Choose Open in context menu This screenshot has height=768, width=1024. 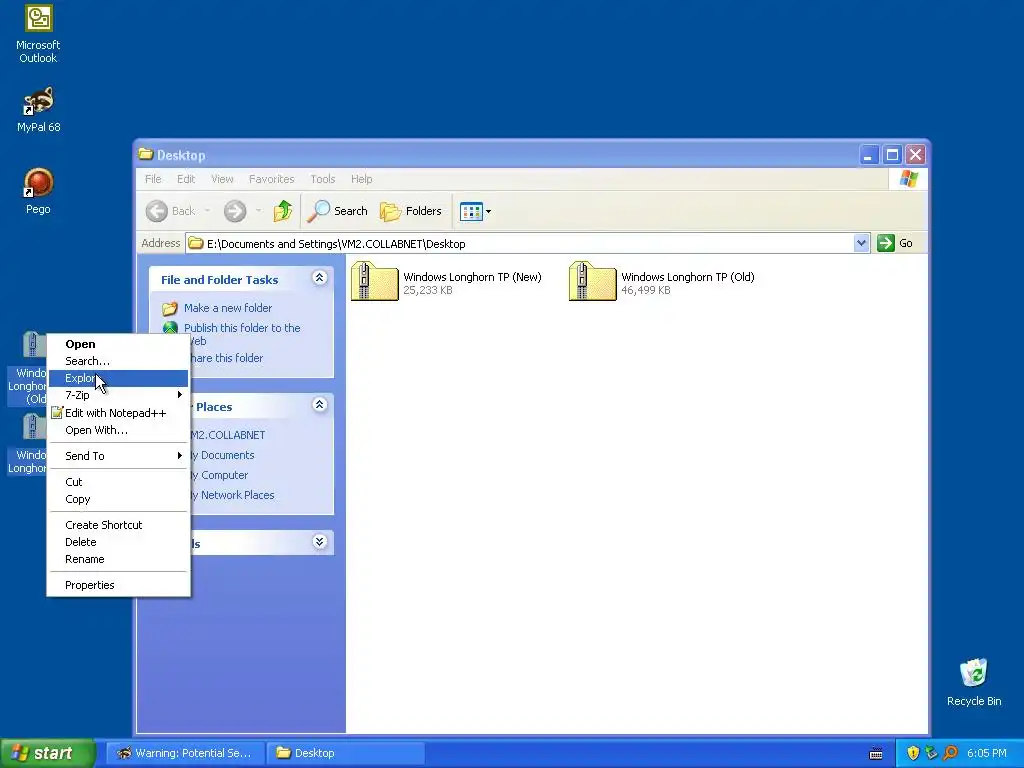(118, 344)
